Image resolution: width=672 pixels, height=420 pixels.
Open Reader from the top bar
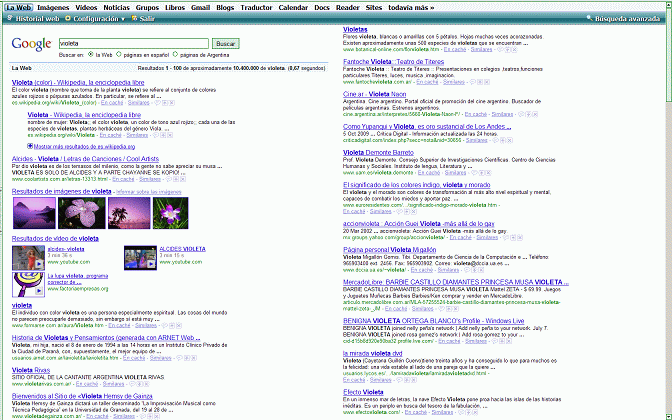pos(348,8)
